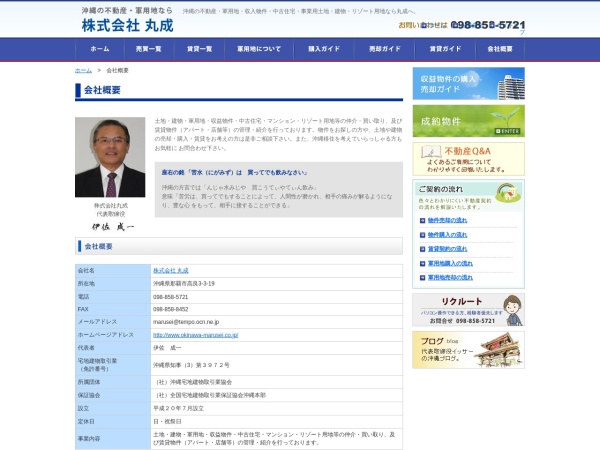
Task: Follow the 軍用地購入の流れ link
Action: pos(450,264)
